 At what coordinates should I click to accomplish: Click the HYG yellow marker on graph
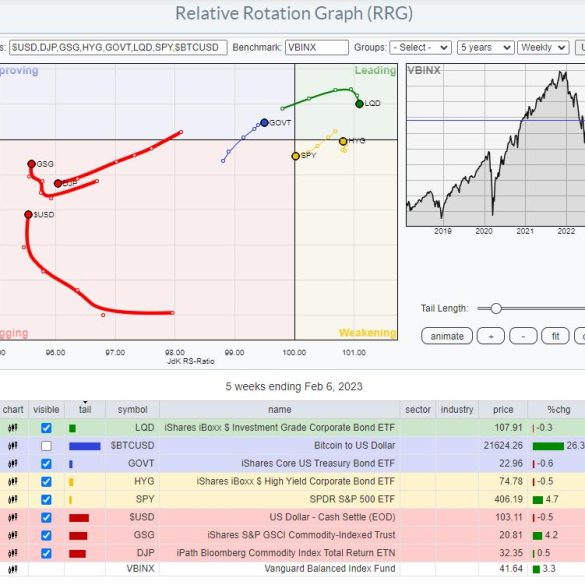343,141
